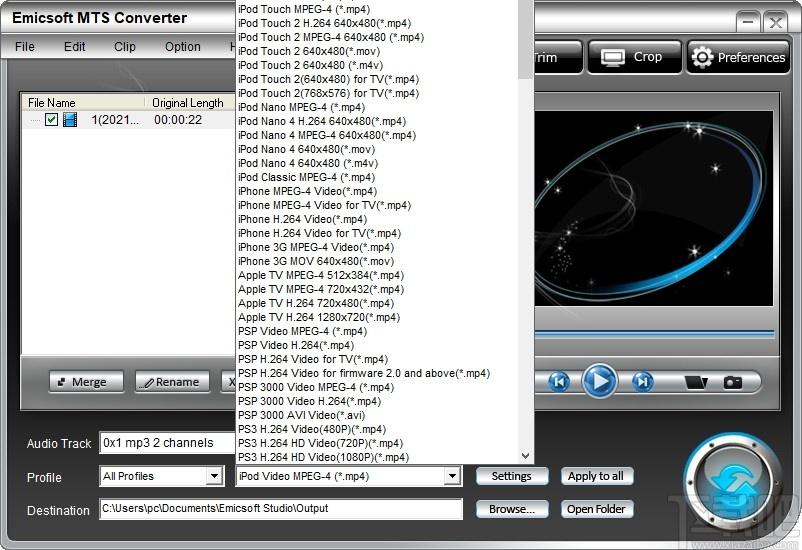Image resolution: width=802 pixels, height=550 pixels.
Task: Click the Open Folder button
Action: pyautogui.click(x=596, y=509)
